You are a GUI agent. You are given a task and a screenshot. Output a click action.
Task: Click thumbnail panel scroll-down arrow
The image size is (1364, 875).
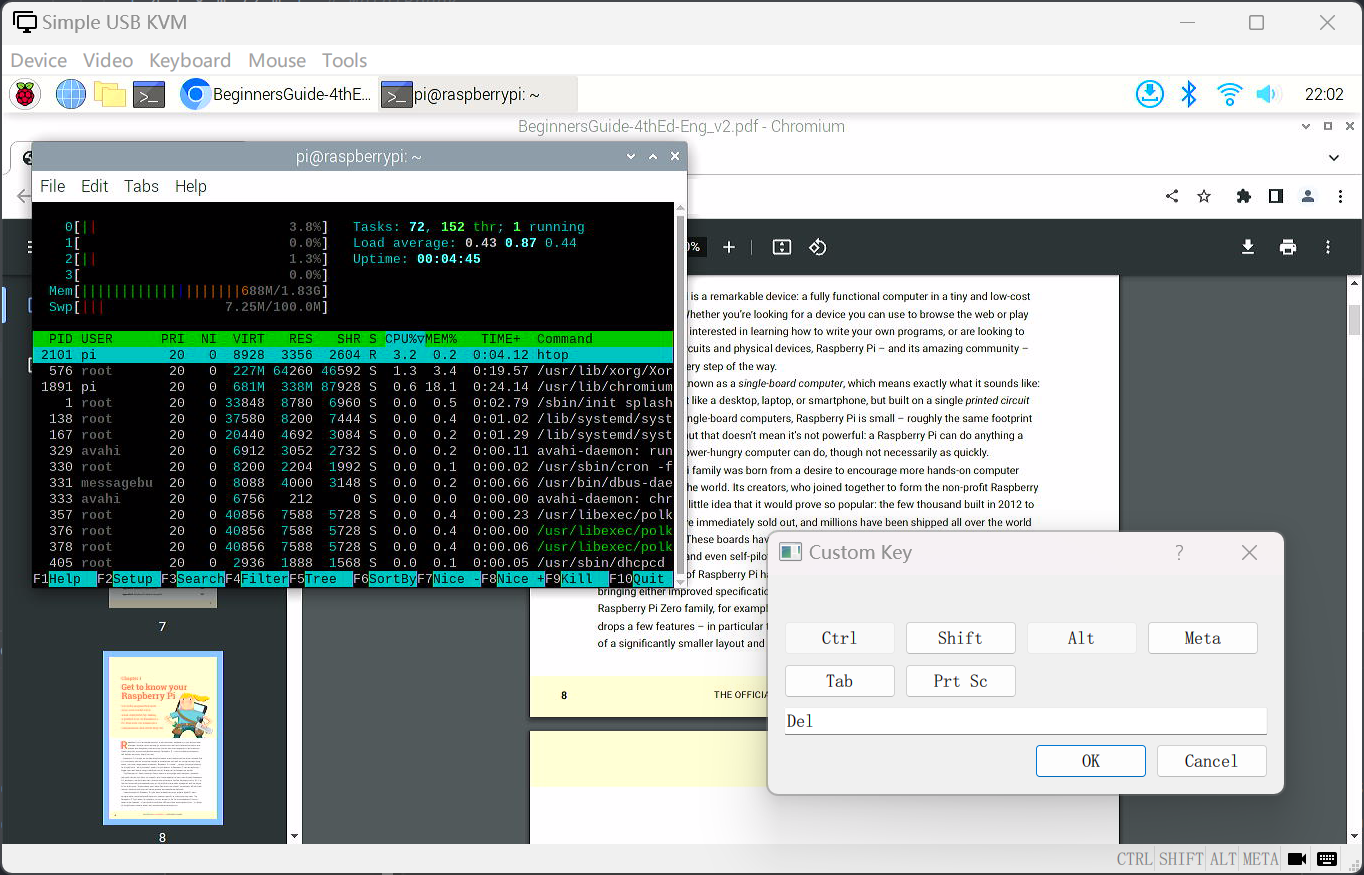click(294, 836)
